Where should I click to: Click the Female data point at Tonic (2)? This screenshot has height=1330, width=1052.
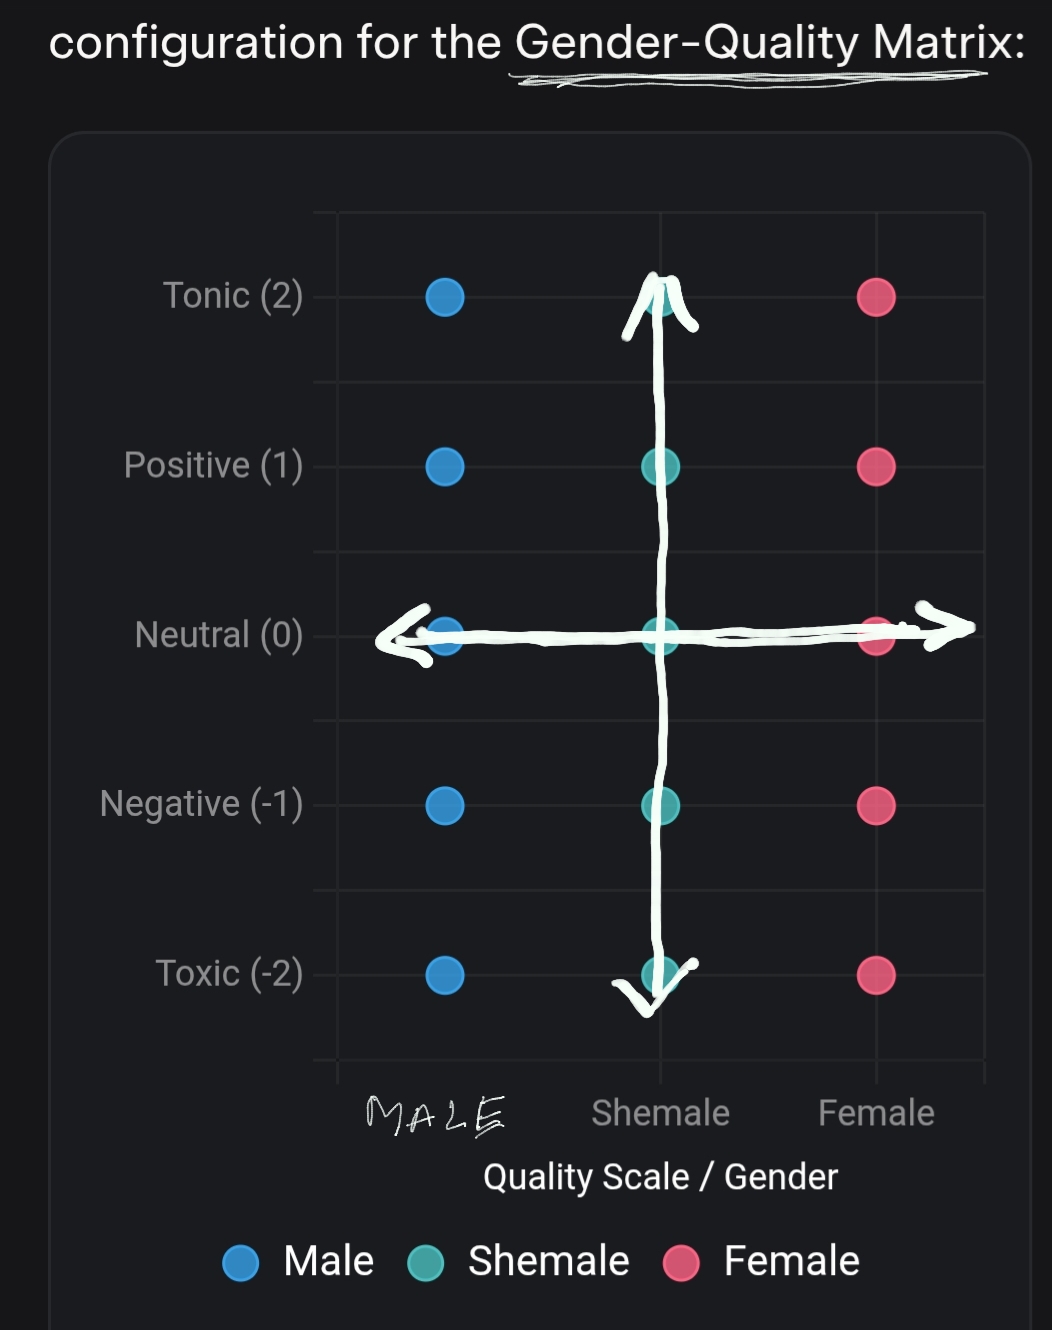(876, 297)
